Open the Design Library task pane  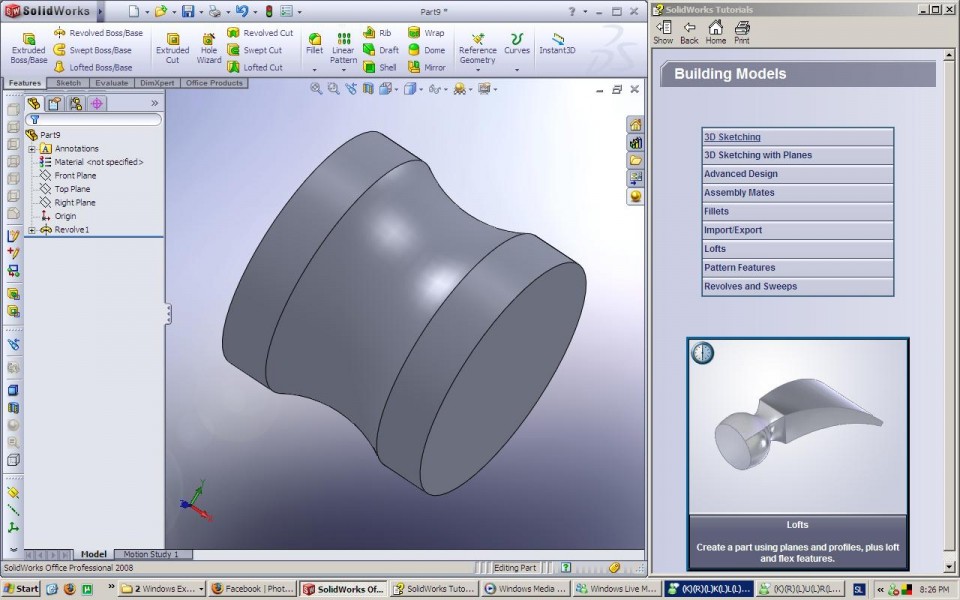[x=636, y=143]
